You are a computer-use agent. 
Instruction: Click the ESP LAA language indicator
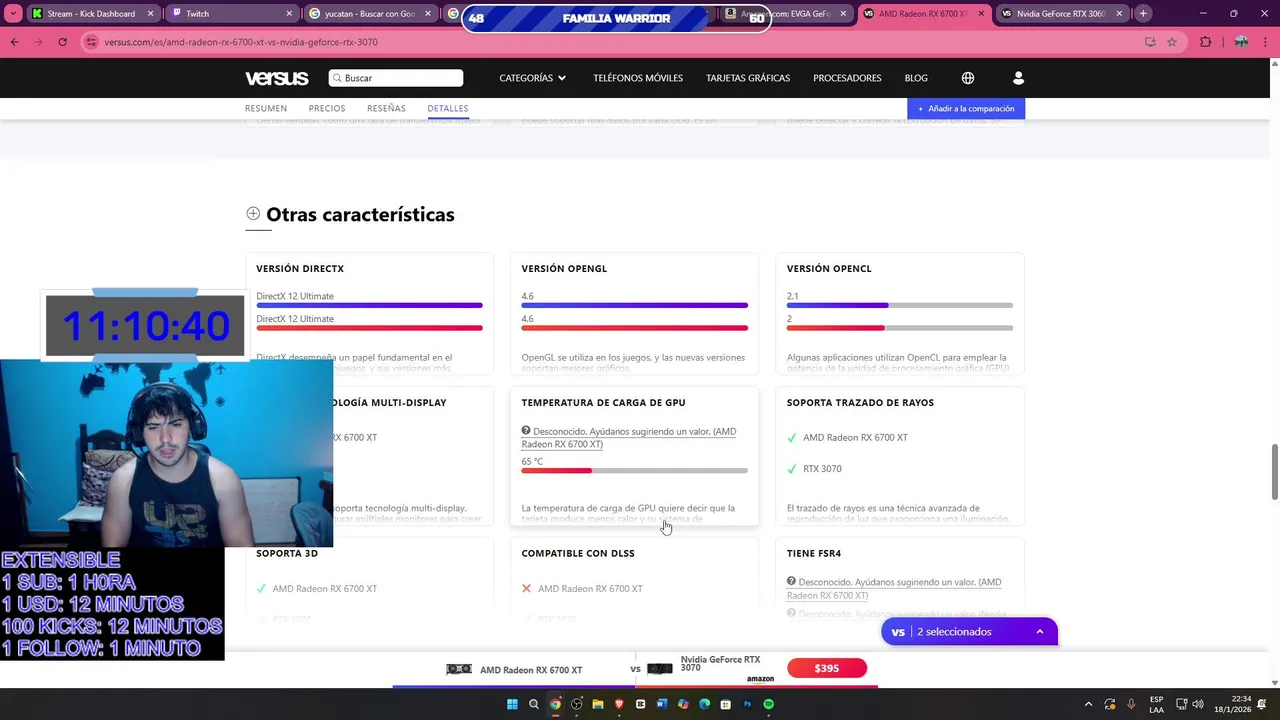pyautogui.click(x=1156, y=704)
